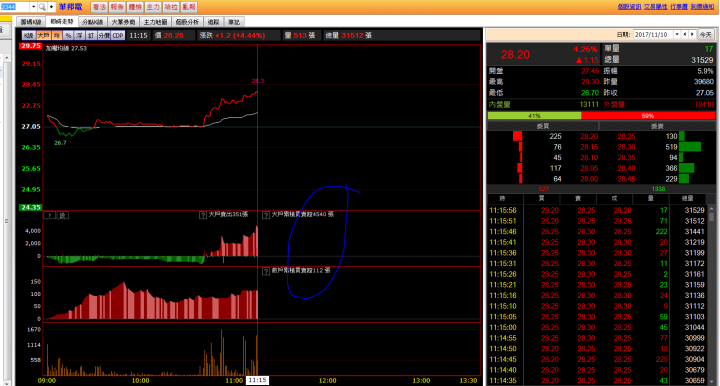Viewport: 720px width, 386px height.
Task: Click the 行事曆 link at top right
Action: pos(679,7)
